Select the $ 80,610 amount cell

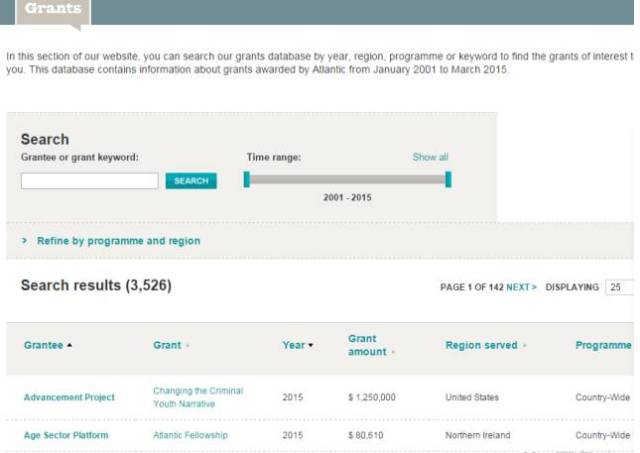[365, 435]
